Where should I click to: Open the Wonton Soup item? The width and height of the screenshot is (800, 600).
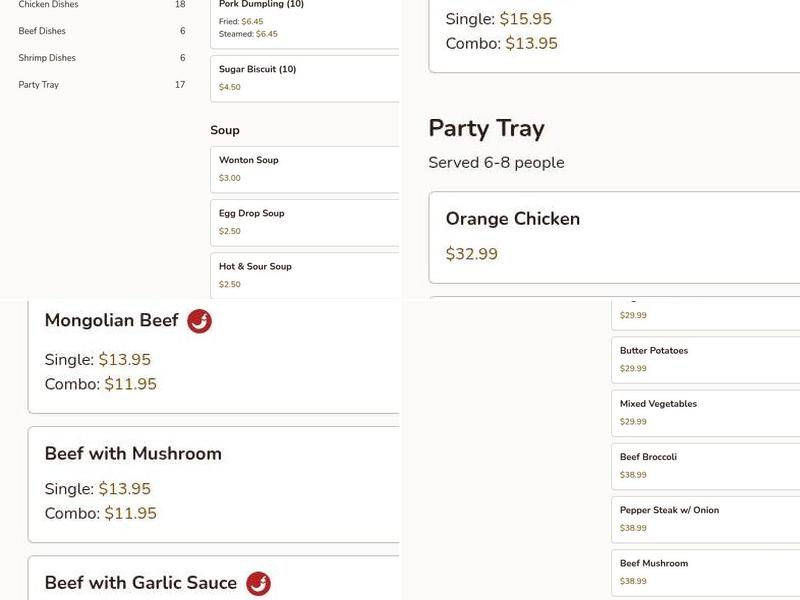248,158
